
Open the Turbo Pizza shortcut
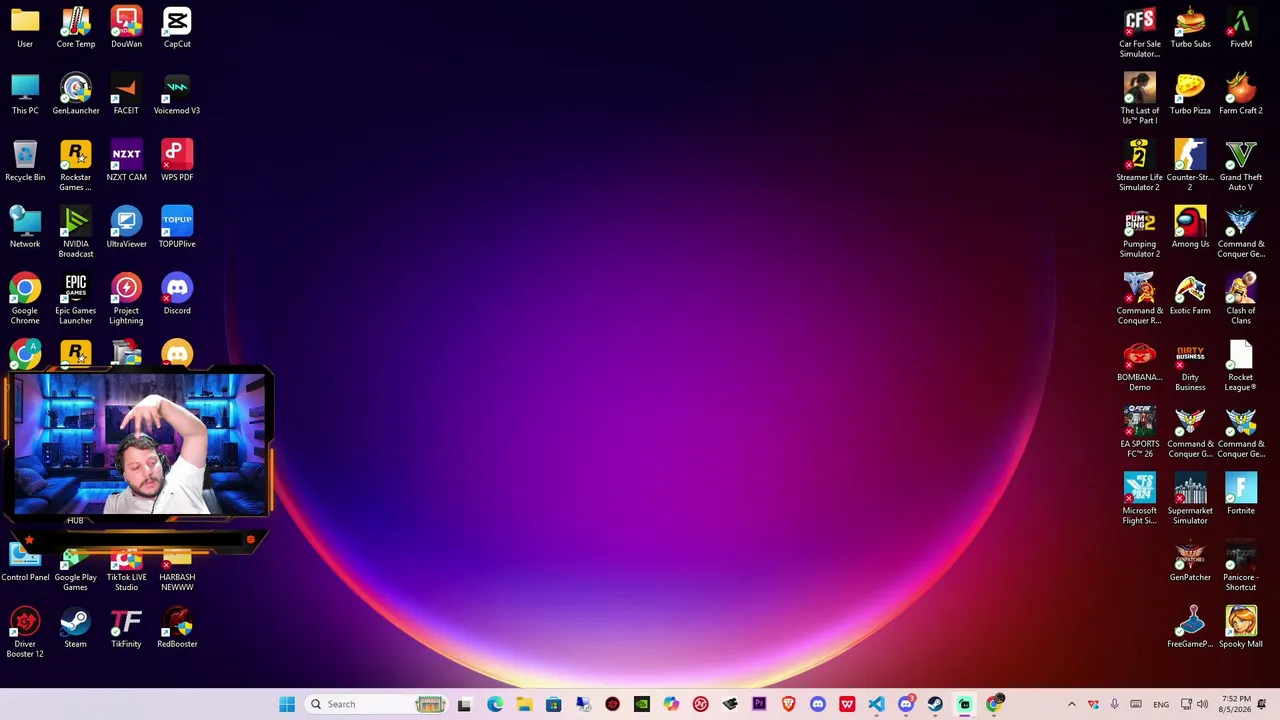(x=1190, y=95)
